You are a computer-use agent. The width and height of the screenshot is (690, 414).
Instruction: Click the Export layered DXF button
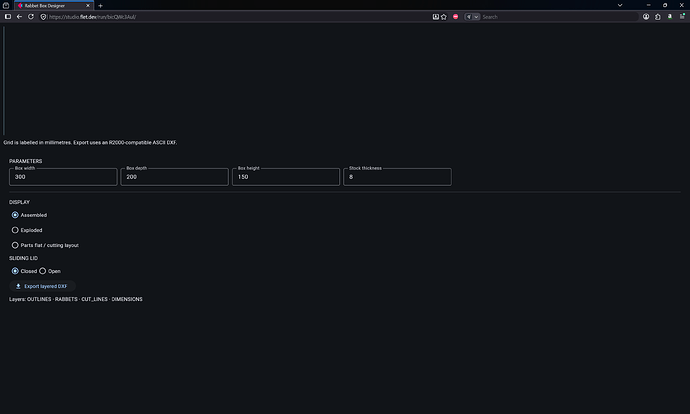42,286
